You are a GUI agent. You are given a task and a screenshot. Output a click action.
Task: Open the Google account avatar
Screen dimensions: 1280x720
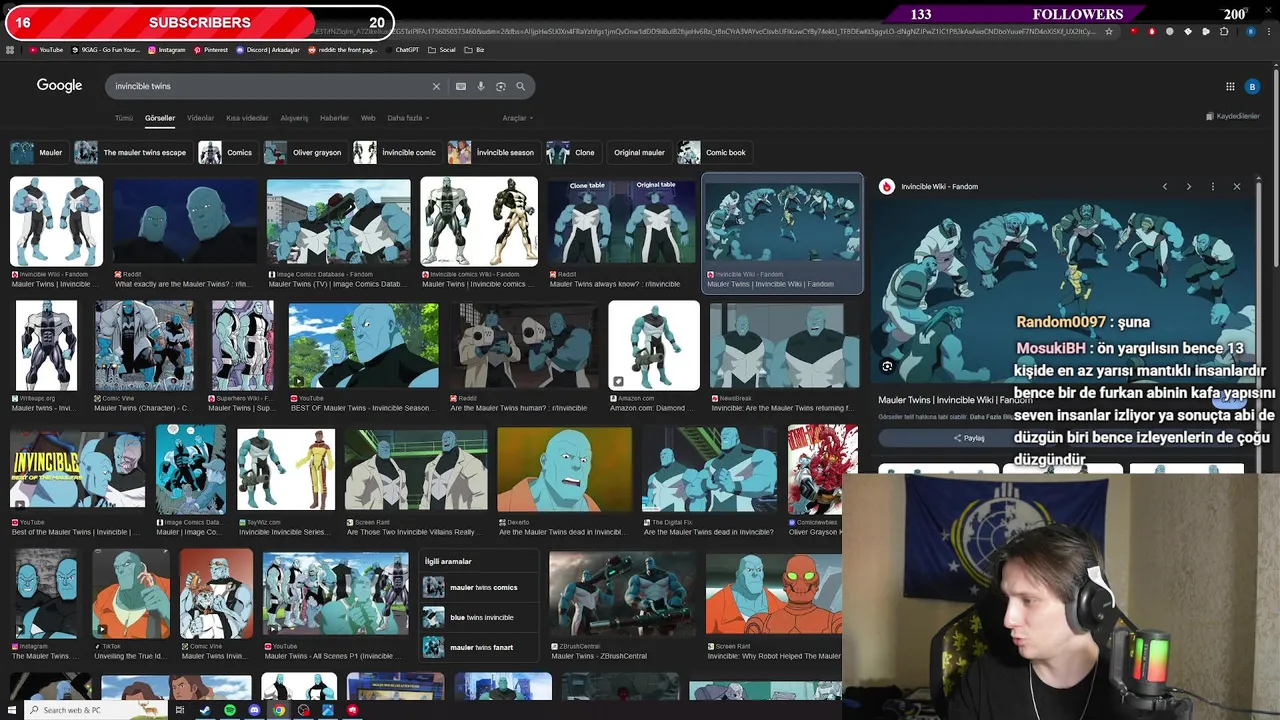pos(1252,86)
